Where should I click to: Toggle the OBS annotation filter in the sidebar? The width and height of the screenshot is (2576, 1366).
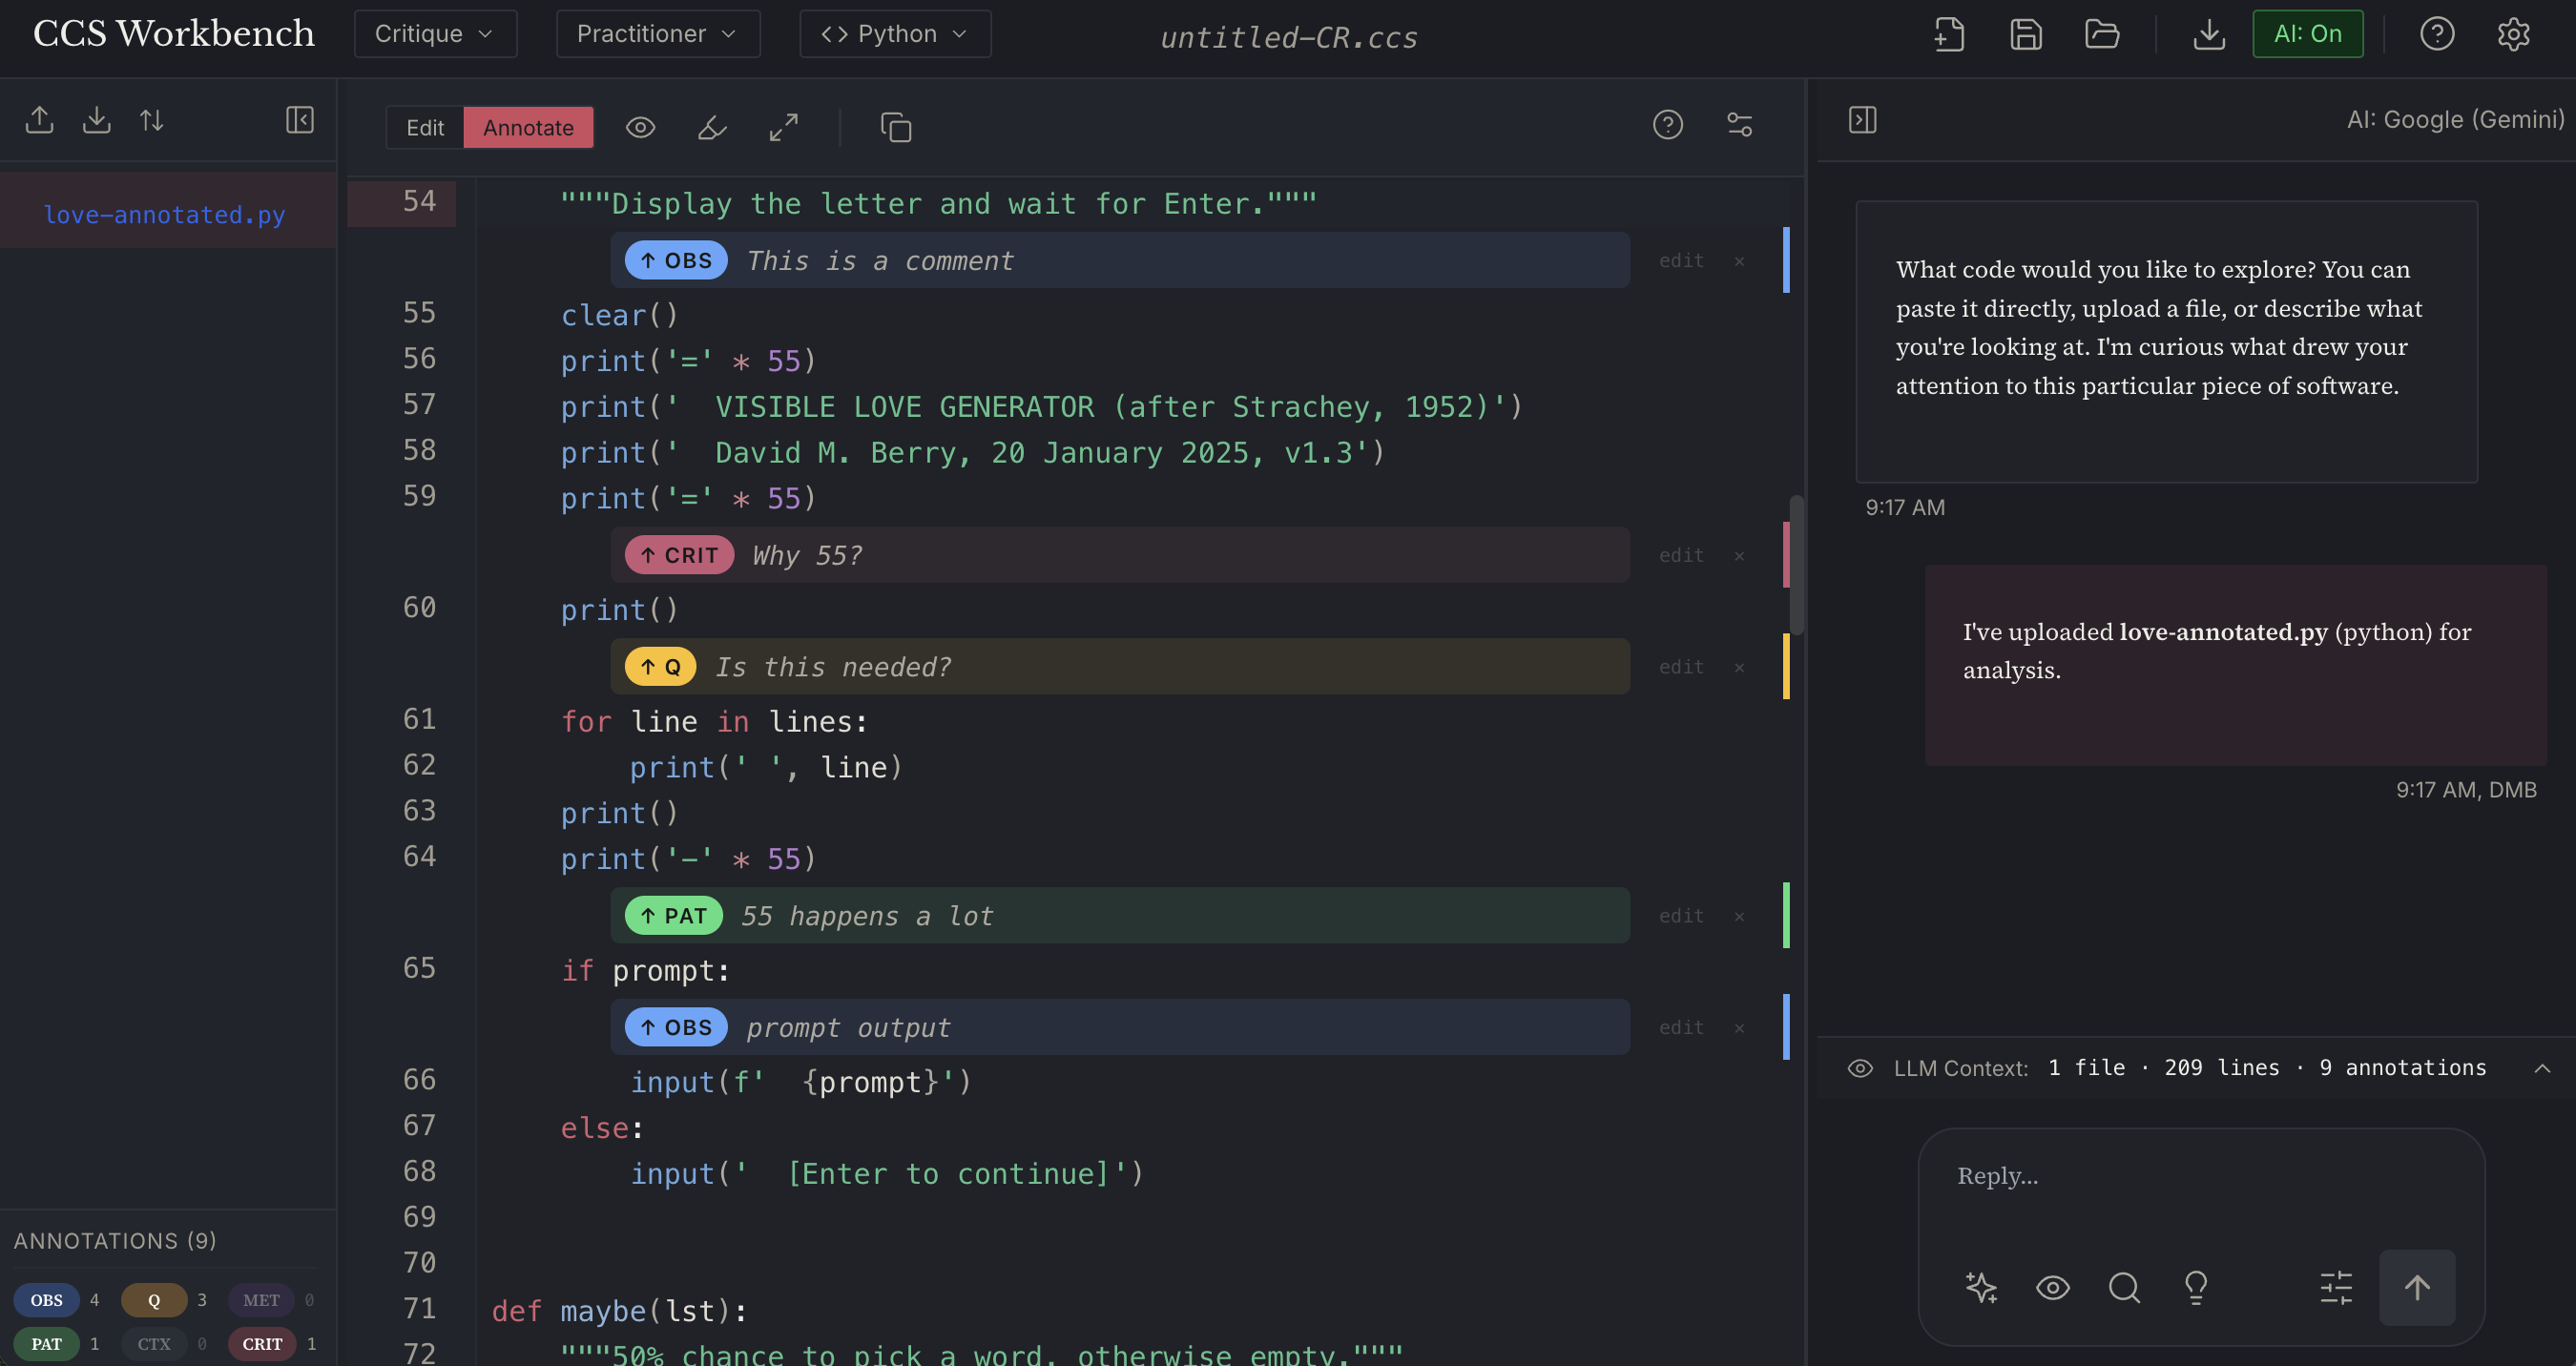46,1300
